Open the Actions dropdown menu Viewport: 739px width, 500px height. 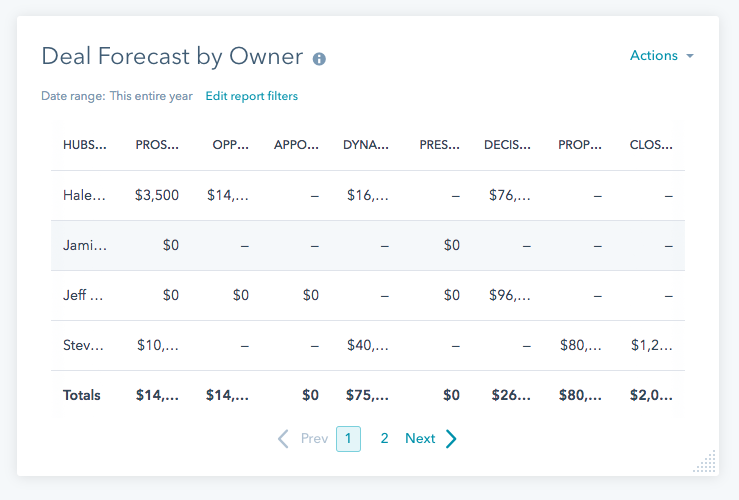[x=661, y=56]
